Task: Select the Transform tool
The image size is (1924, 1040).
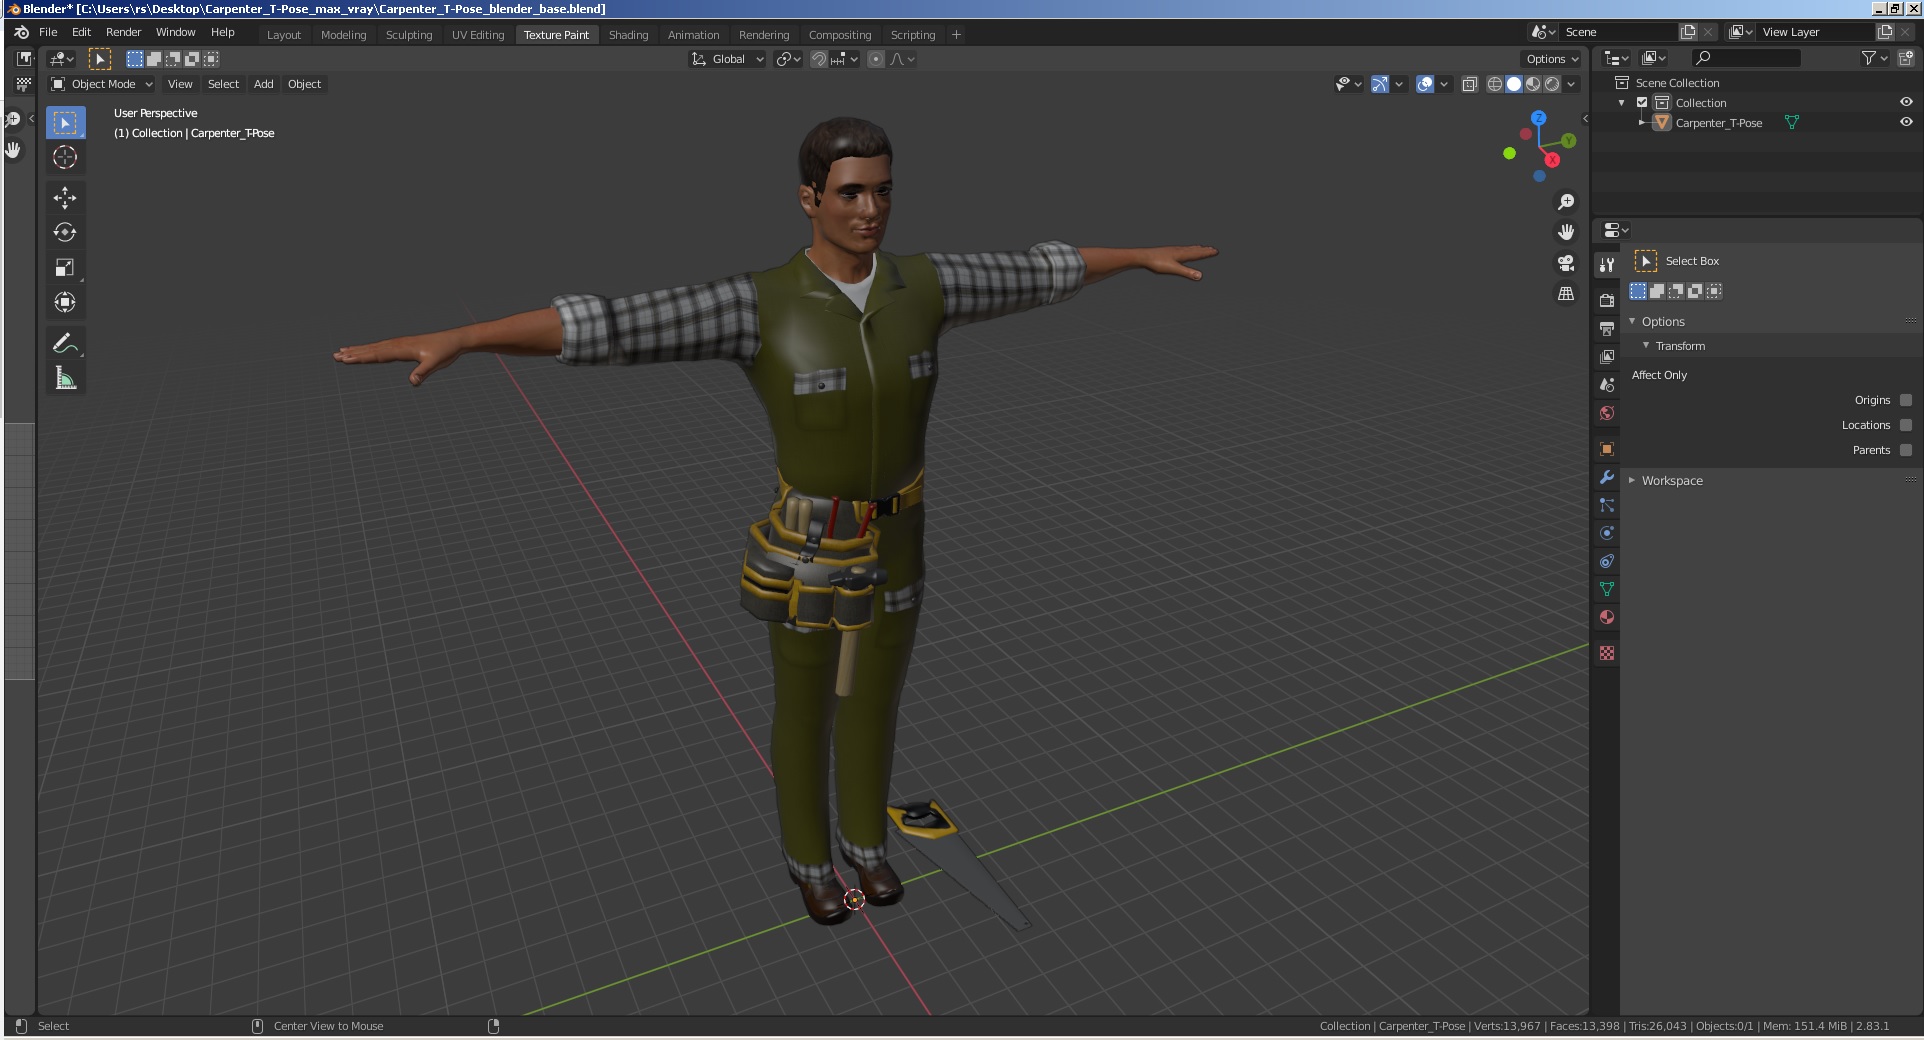Action: (65, 303)
